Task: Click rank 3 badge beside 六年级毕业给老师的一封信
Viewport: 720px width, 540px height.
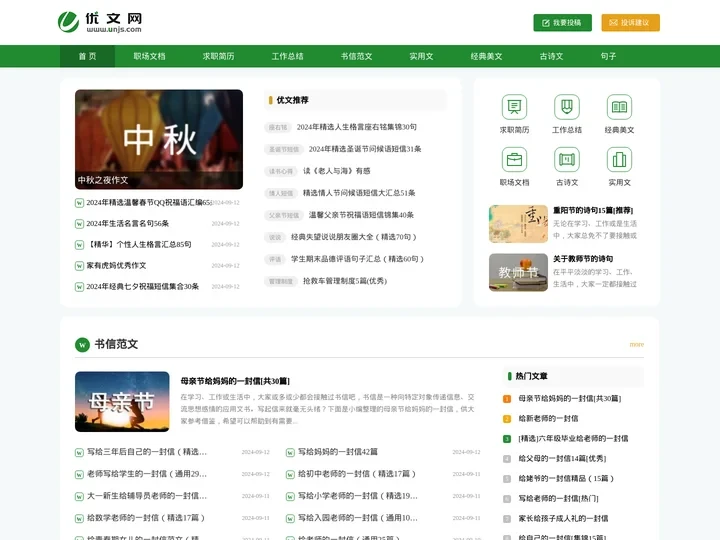Action: click(x=507, y=439)
